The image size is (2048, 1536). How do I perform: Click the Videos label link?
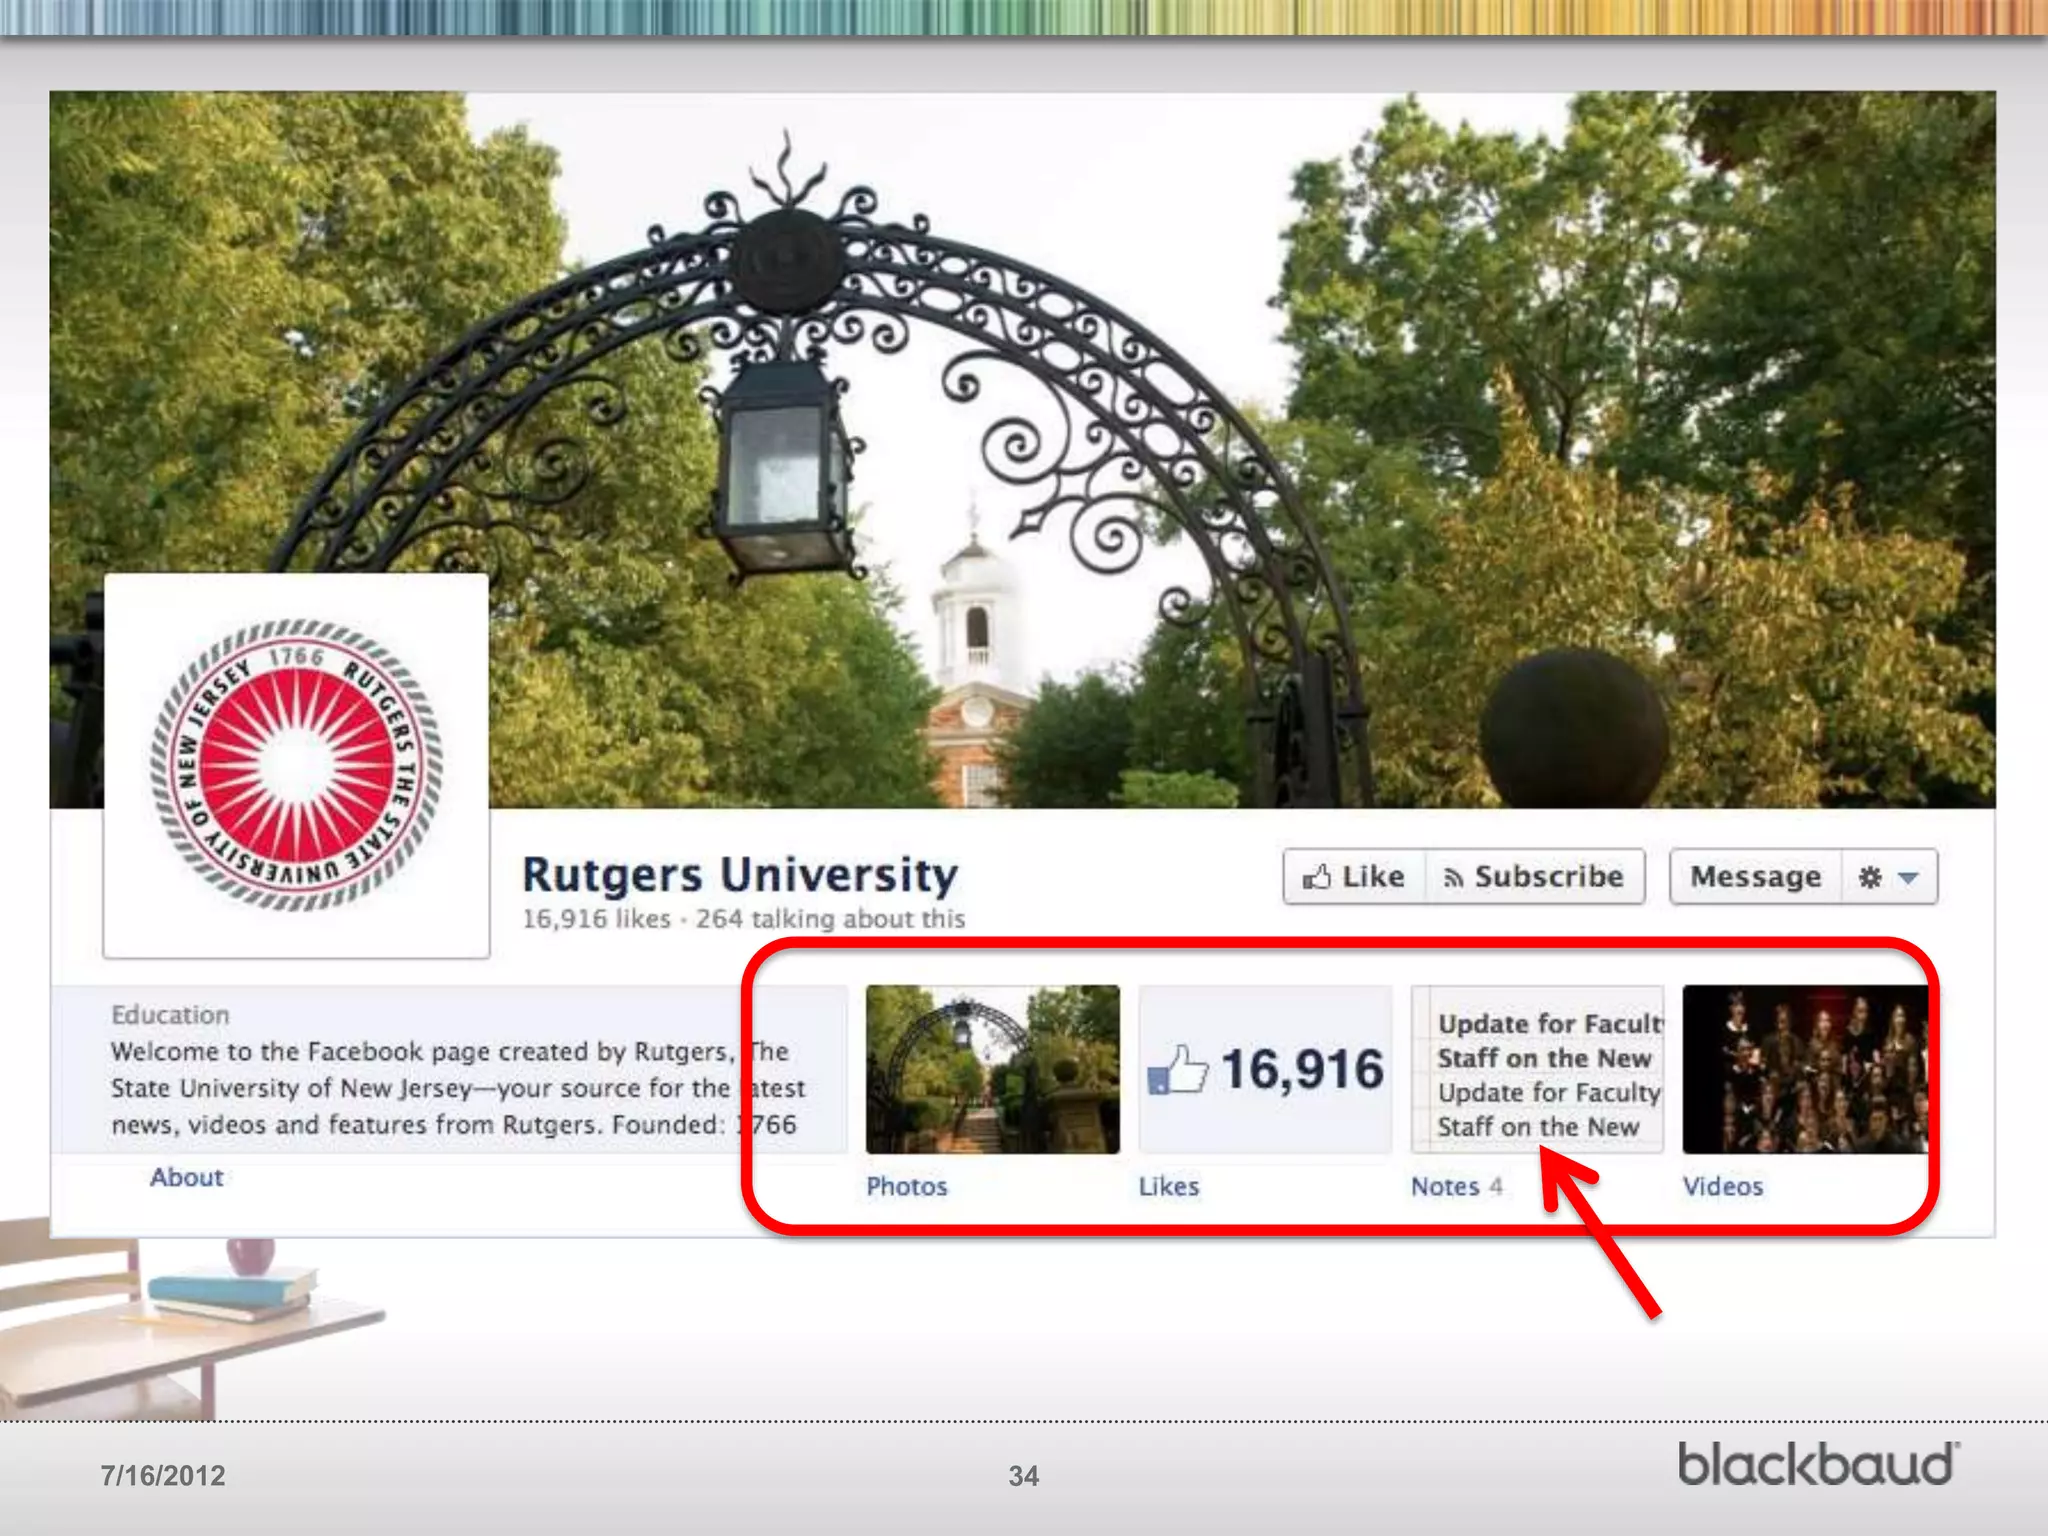tap(1722, 1186)
